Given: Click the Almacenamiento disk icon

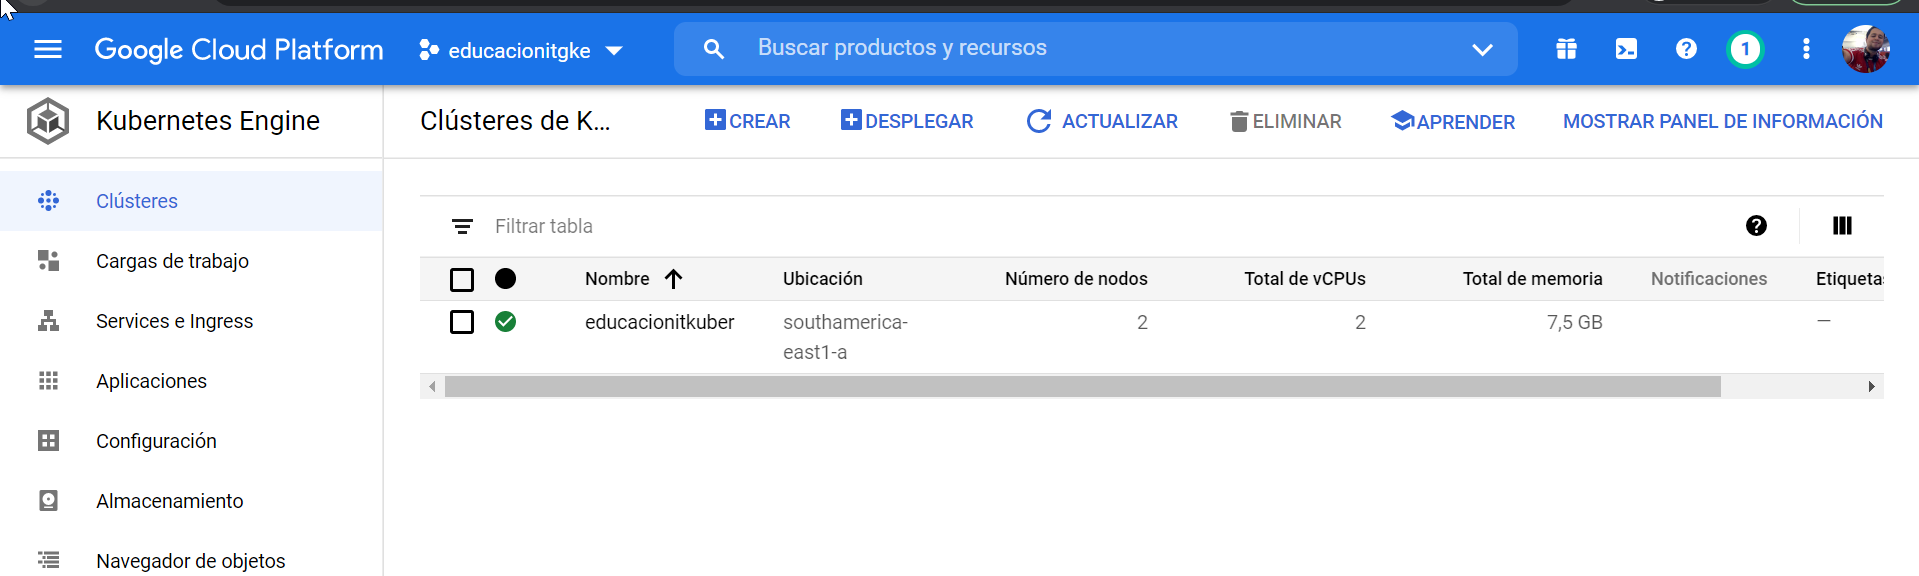Looking at the screenshot, I should pos(48,501).
